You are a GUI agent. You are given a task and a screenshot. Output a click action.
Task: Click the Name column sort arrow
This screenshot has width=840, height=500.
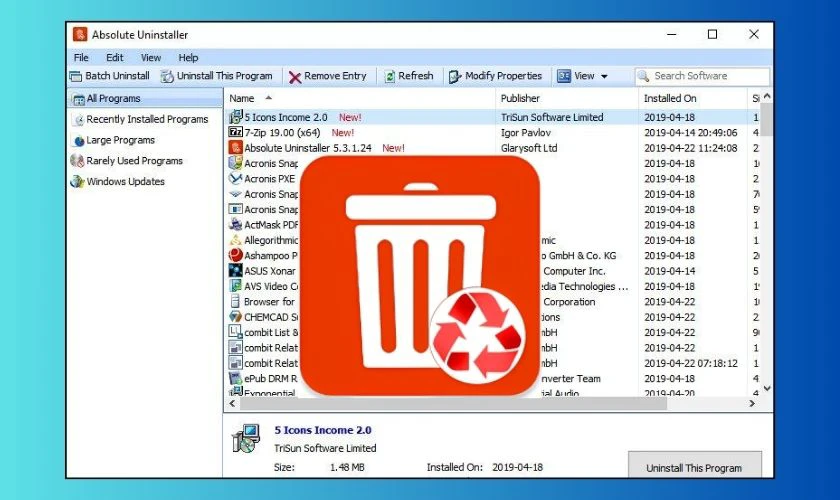[268, 98]
